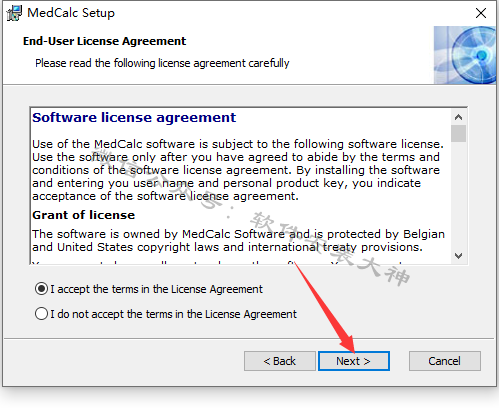Click the blue disc banner graphic

[x=465, y=55]
